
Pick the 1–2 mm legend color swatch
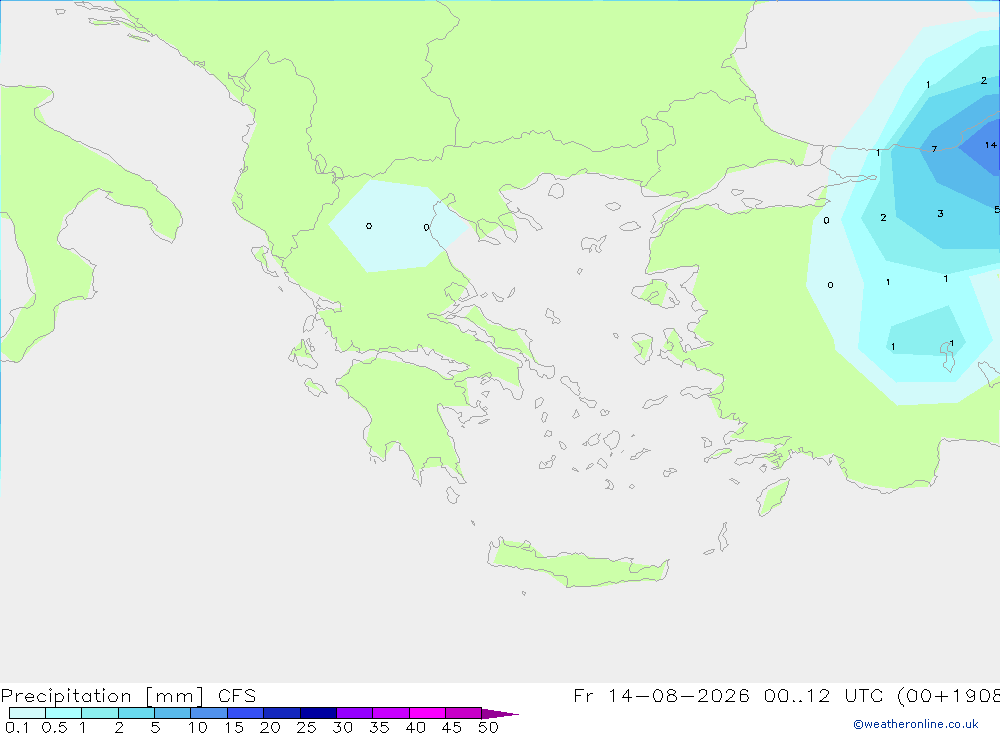99,713
